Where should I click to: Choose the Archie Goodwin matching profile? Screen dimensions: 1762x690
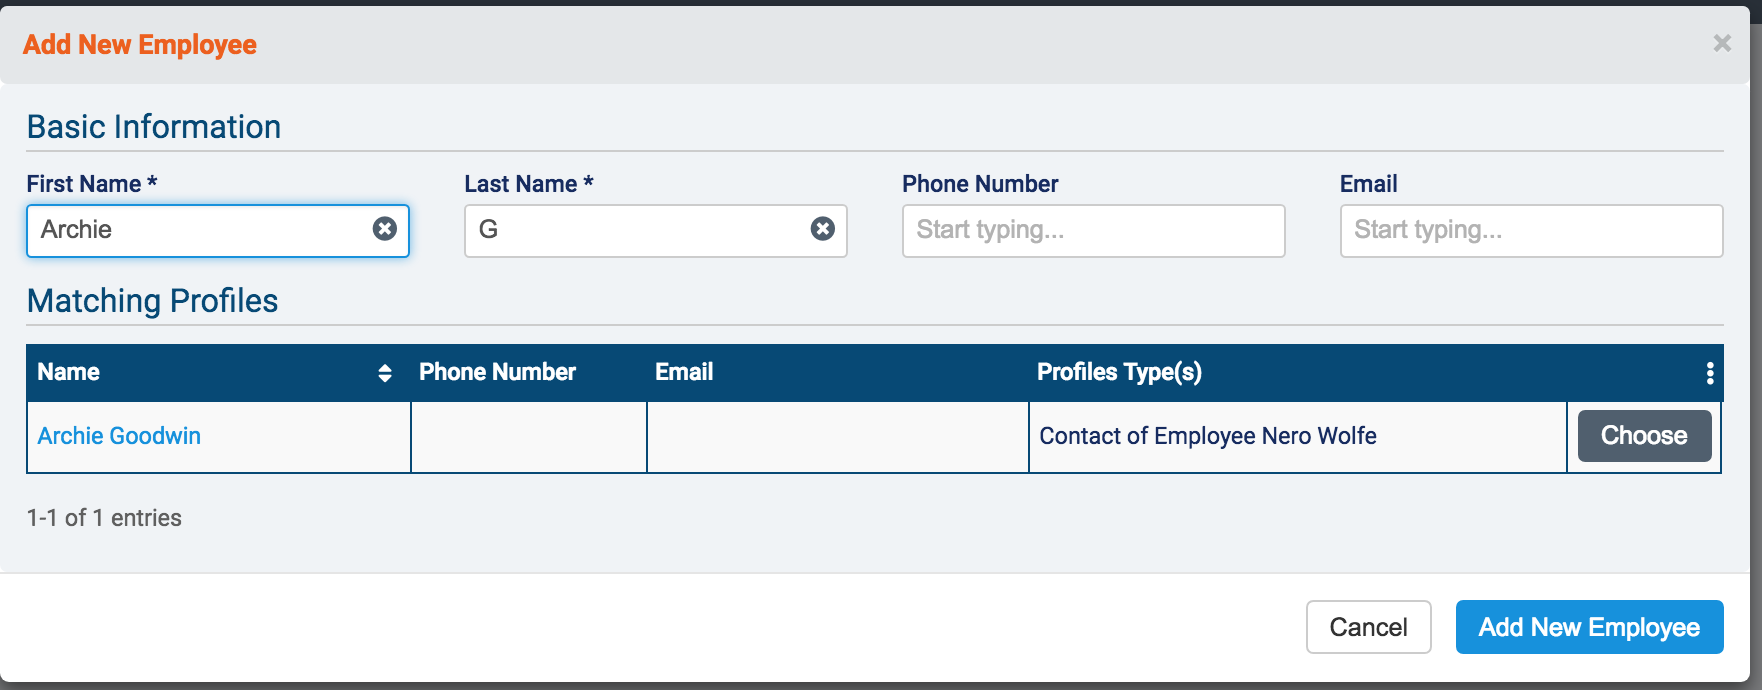click(1644, 436)
